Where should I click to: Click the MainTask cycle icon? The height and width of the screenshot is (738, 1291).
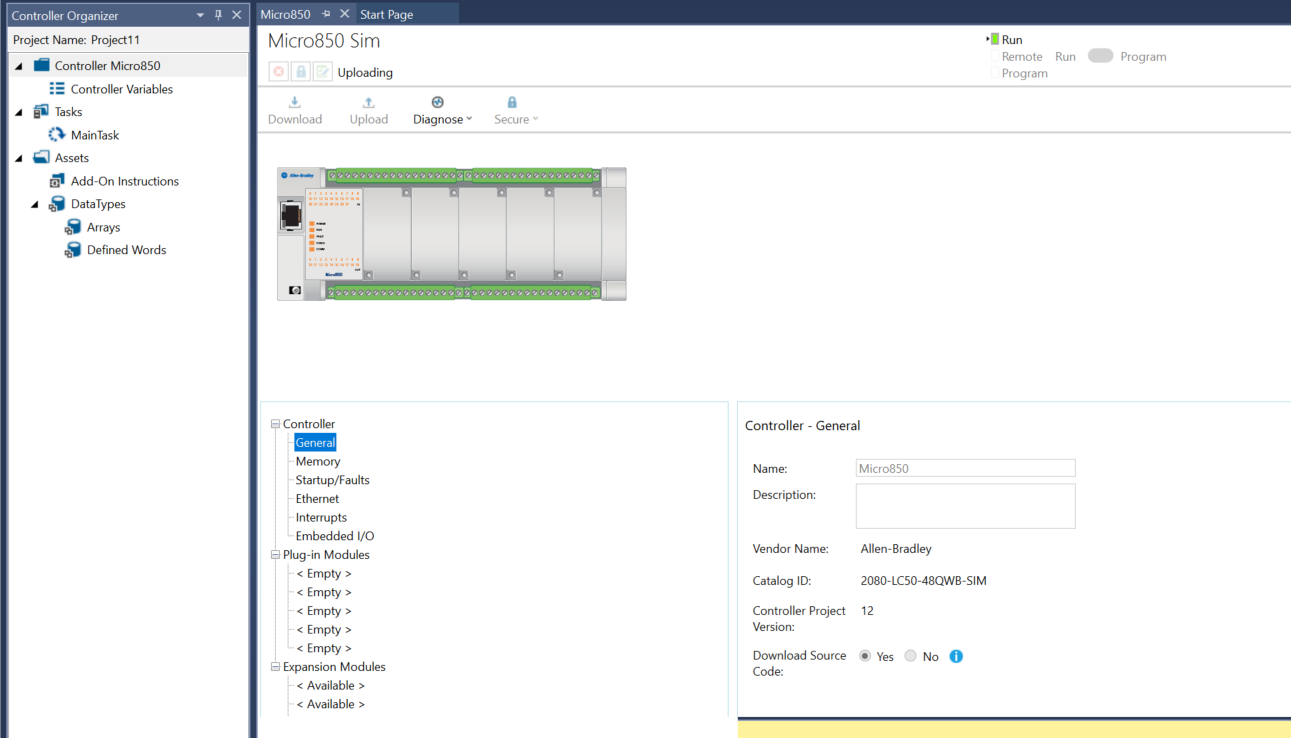[57, 135]
